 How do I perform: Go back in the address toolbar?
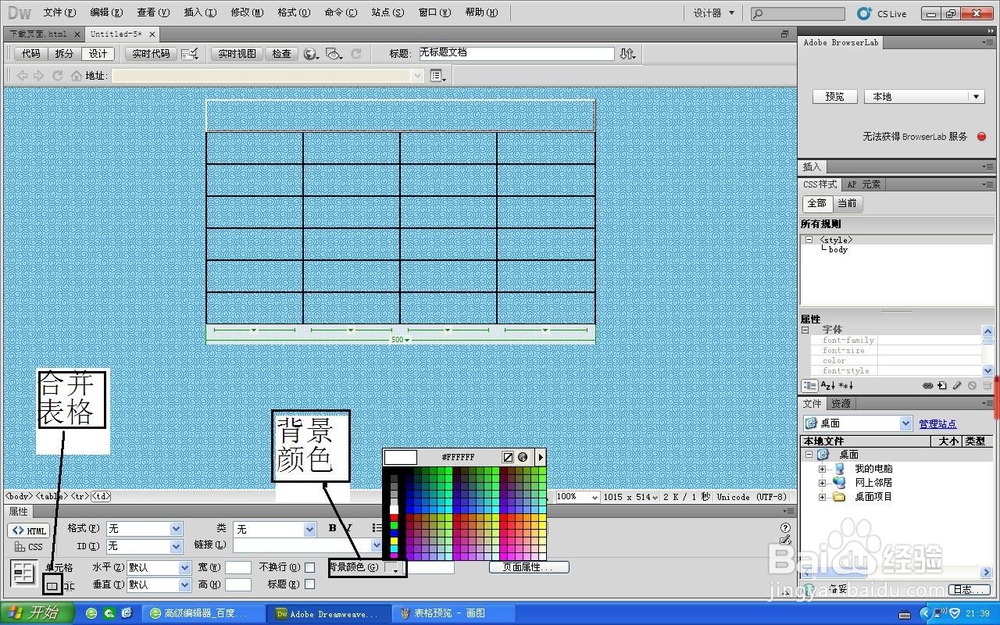tap(22, 76)
